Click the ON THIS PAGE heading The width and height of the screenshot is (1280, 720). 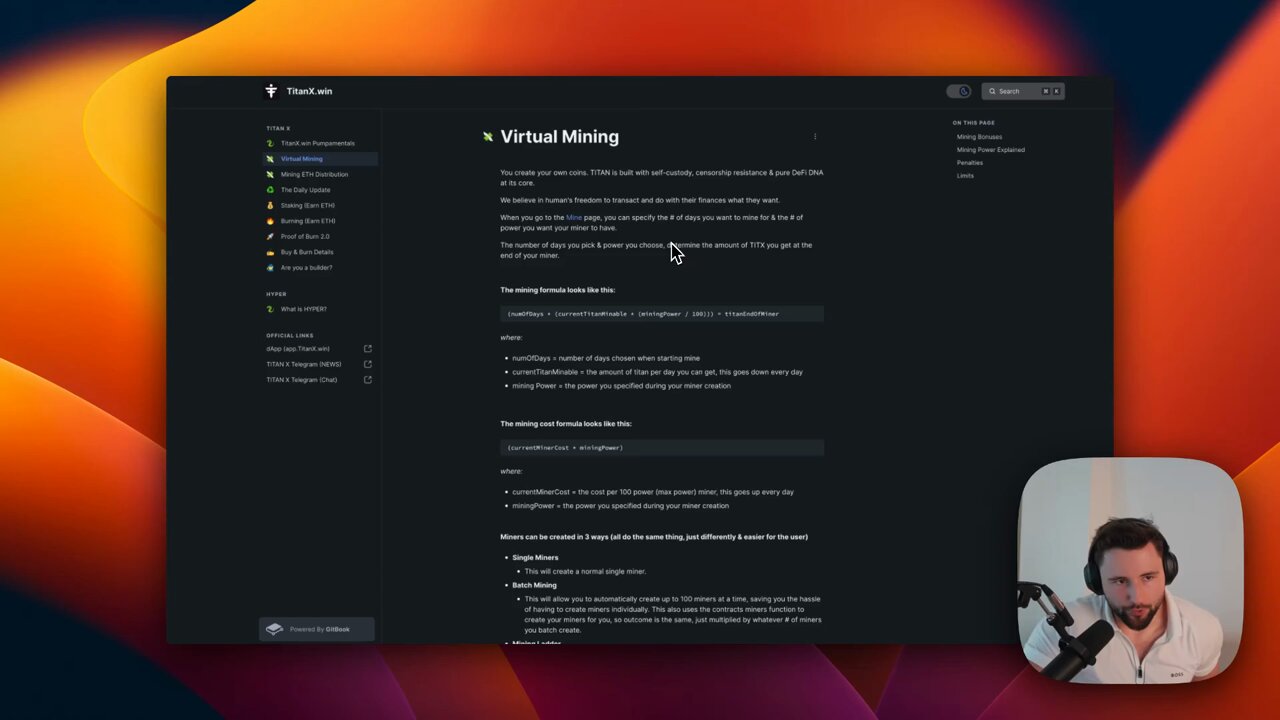pos(973,123)
